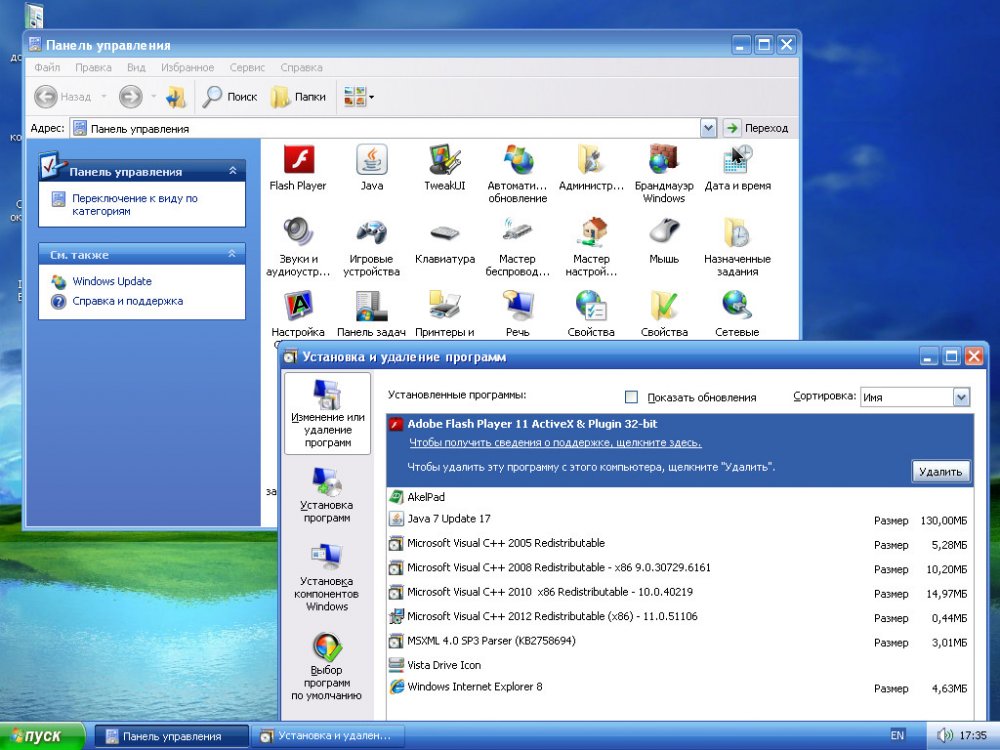Click the Назад back button
The width and height of the screenshot is (1000, 750).
click(x=62, y=97)
